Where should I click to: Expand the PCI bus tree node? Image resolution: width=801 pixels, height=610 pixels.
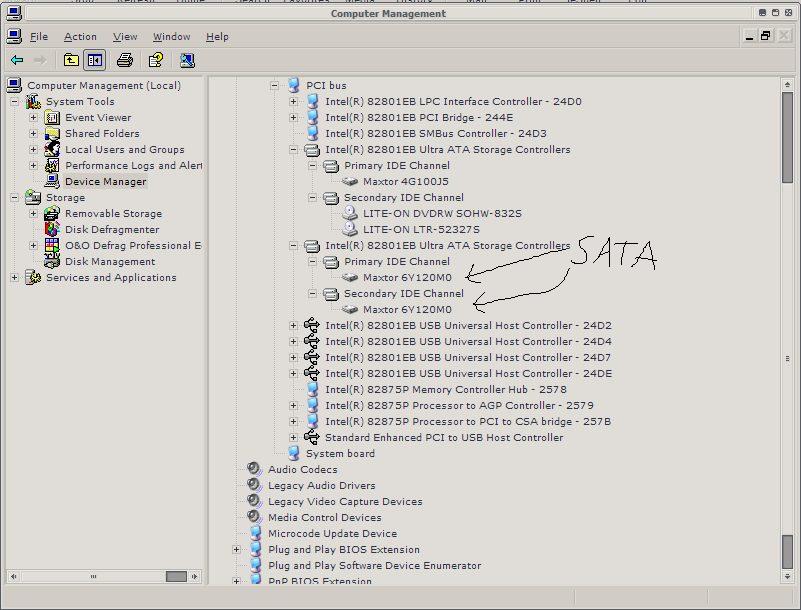coord(275,85)
